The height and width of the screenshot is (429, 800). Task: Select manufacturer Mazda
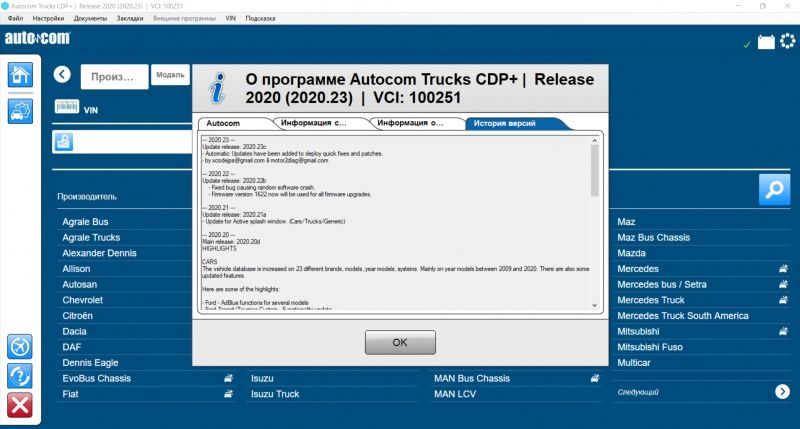[632, 253]
